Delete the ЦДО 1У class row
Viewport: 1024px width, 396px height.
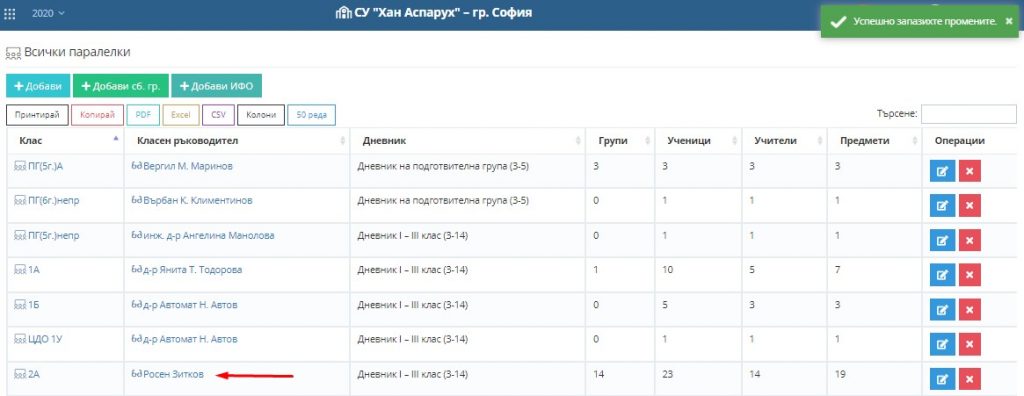tap(970, 344)
